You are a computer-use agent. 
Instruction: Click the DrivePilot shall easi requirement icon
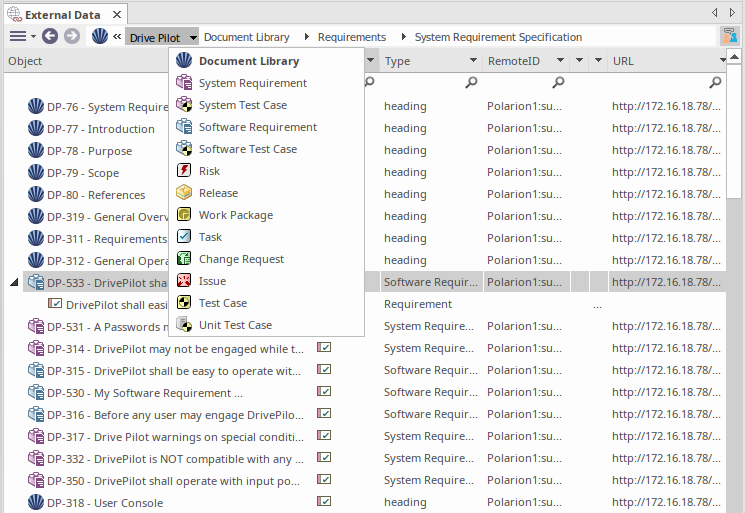[x=55, y=304]
